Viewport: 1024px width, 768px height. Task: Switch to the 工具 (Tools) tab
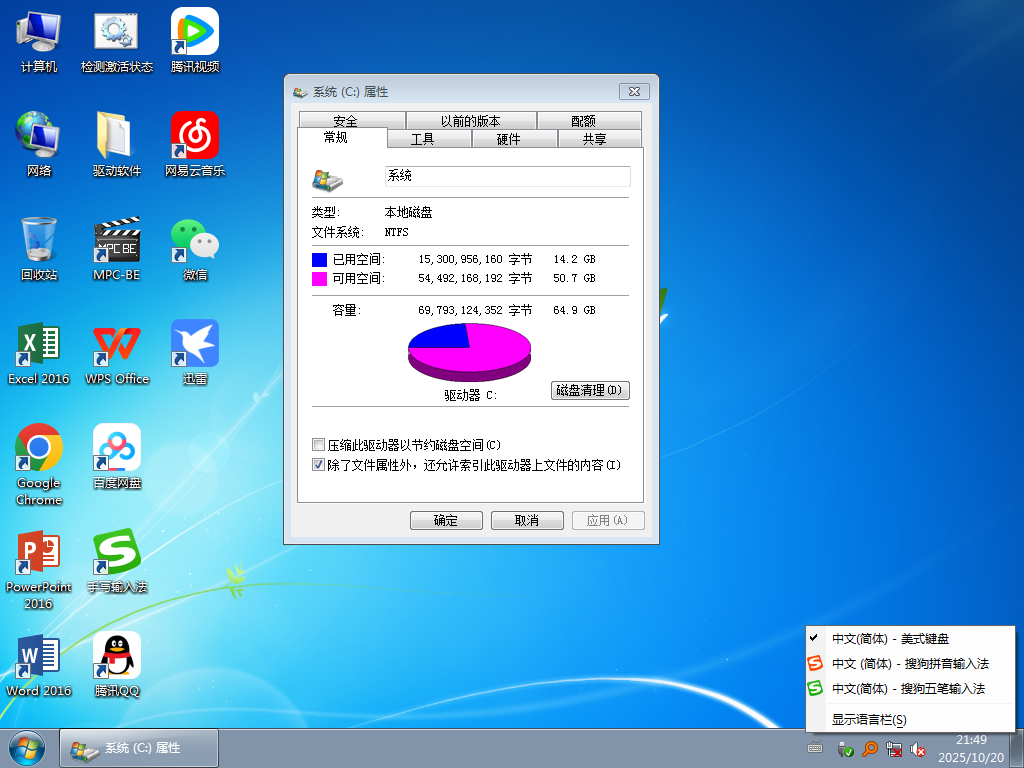pos(423,139)
